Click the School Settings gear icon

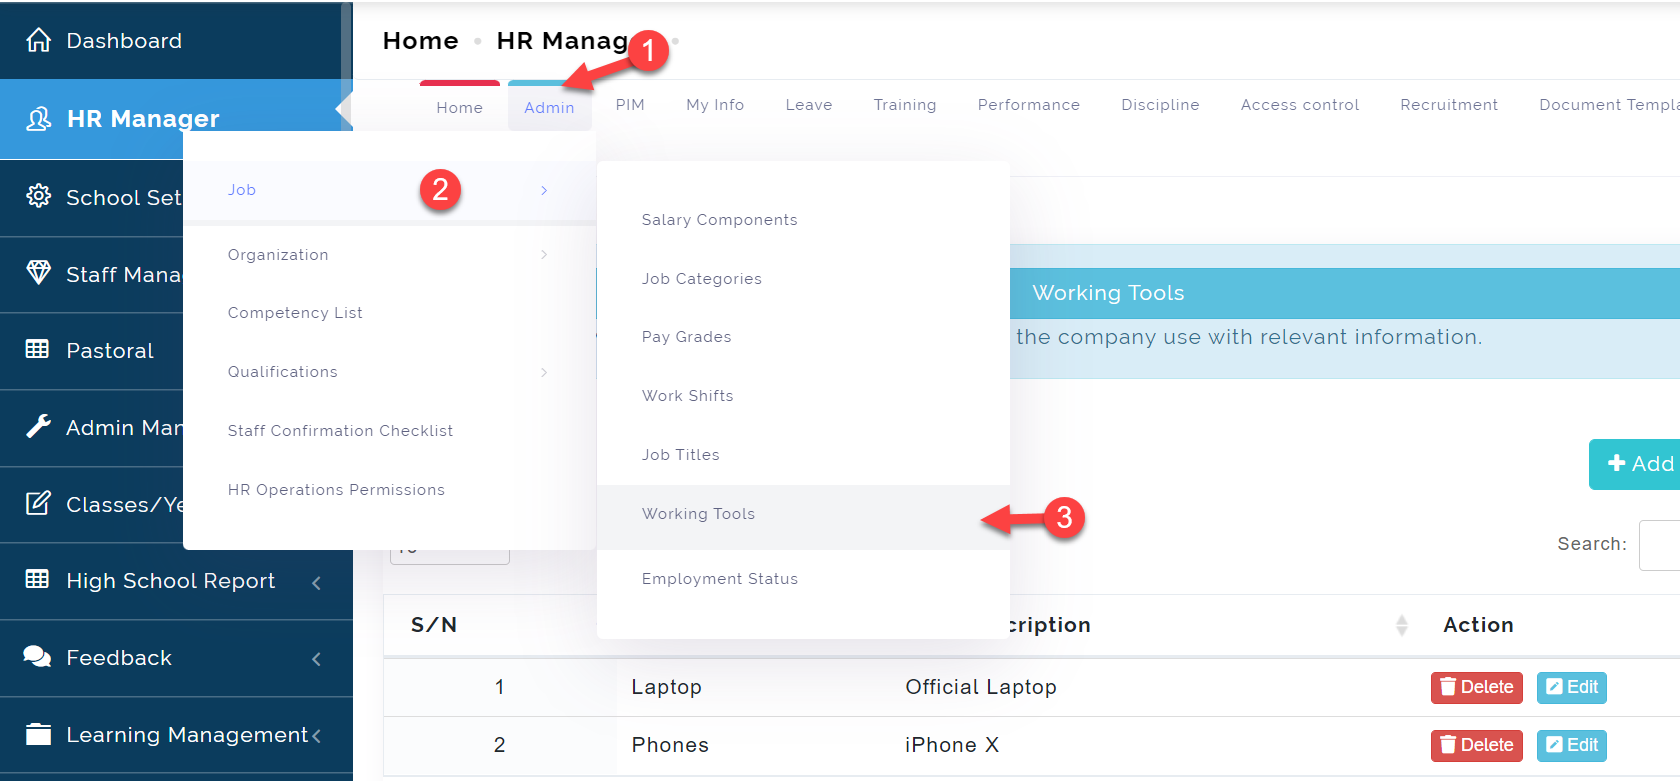(x=39, y=196)
